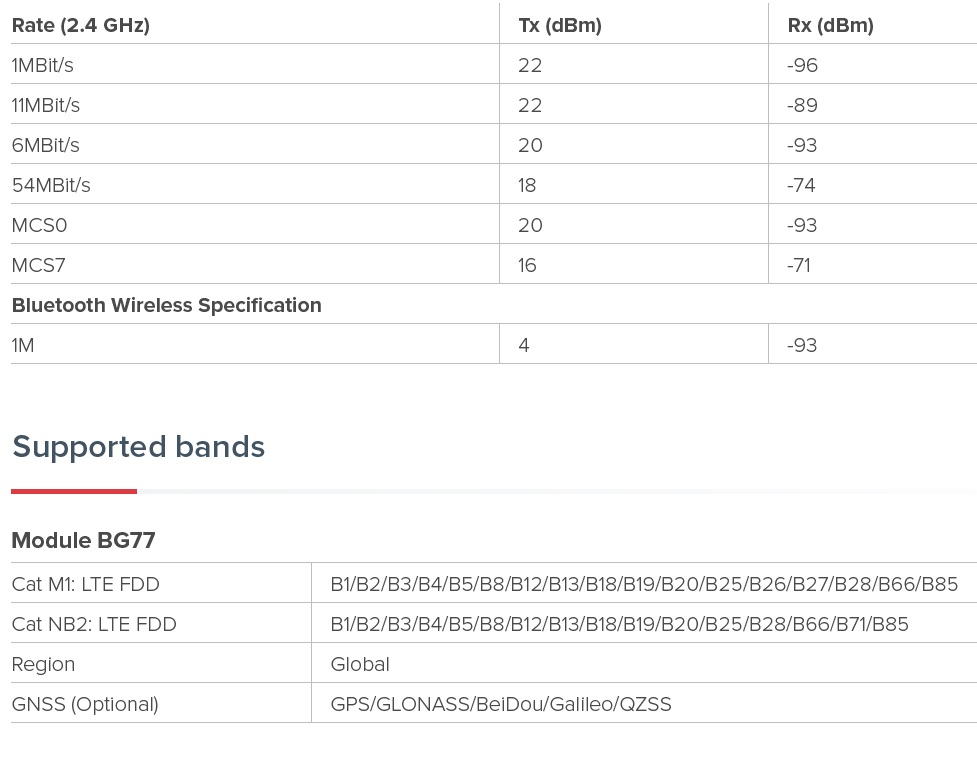This screenshot has height=761, width=977.
Task: Click the "Bluetooth Wireless Specification" row heading
Action: pyautogui.click(x=166, y=306)
